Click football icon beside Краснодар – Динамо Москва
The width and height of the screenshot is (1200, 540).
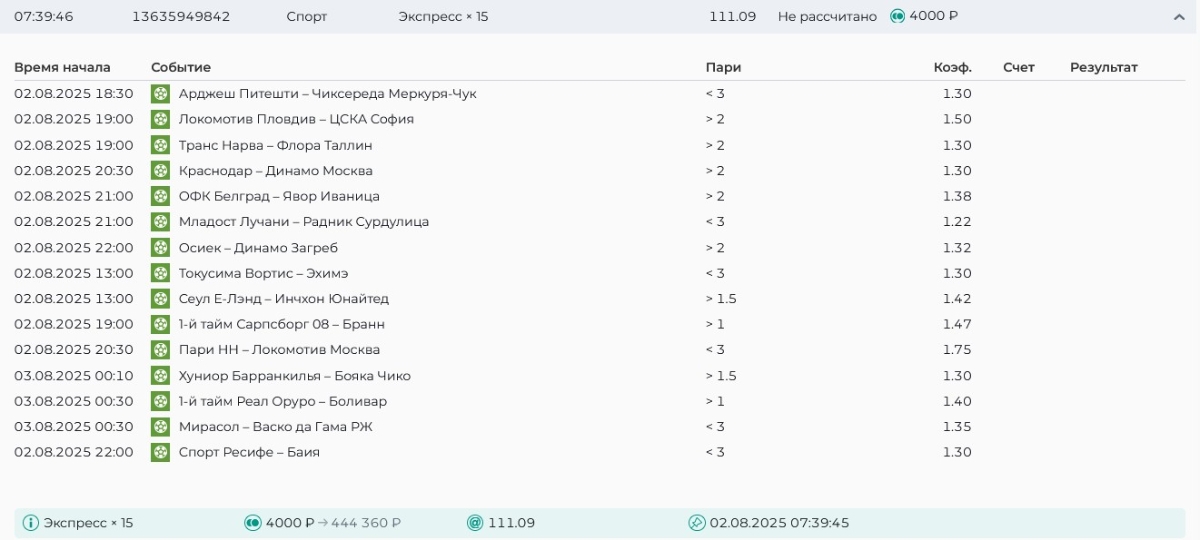click(160, 171)
